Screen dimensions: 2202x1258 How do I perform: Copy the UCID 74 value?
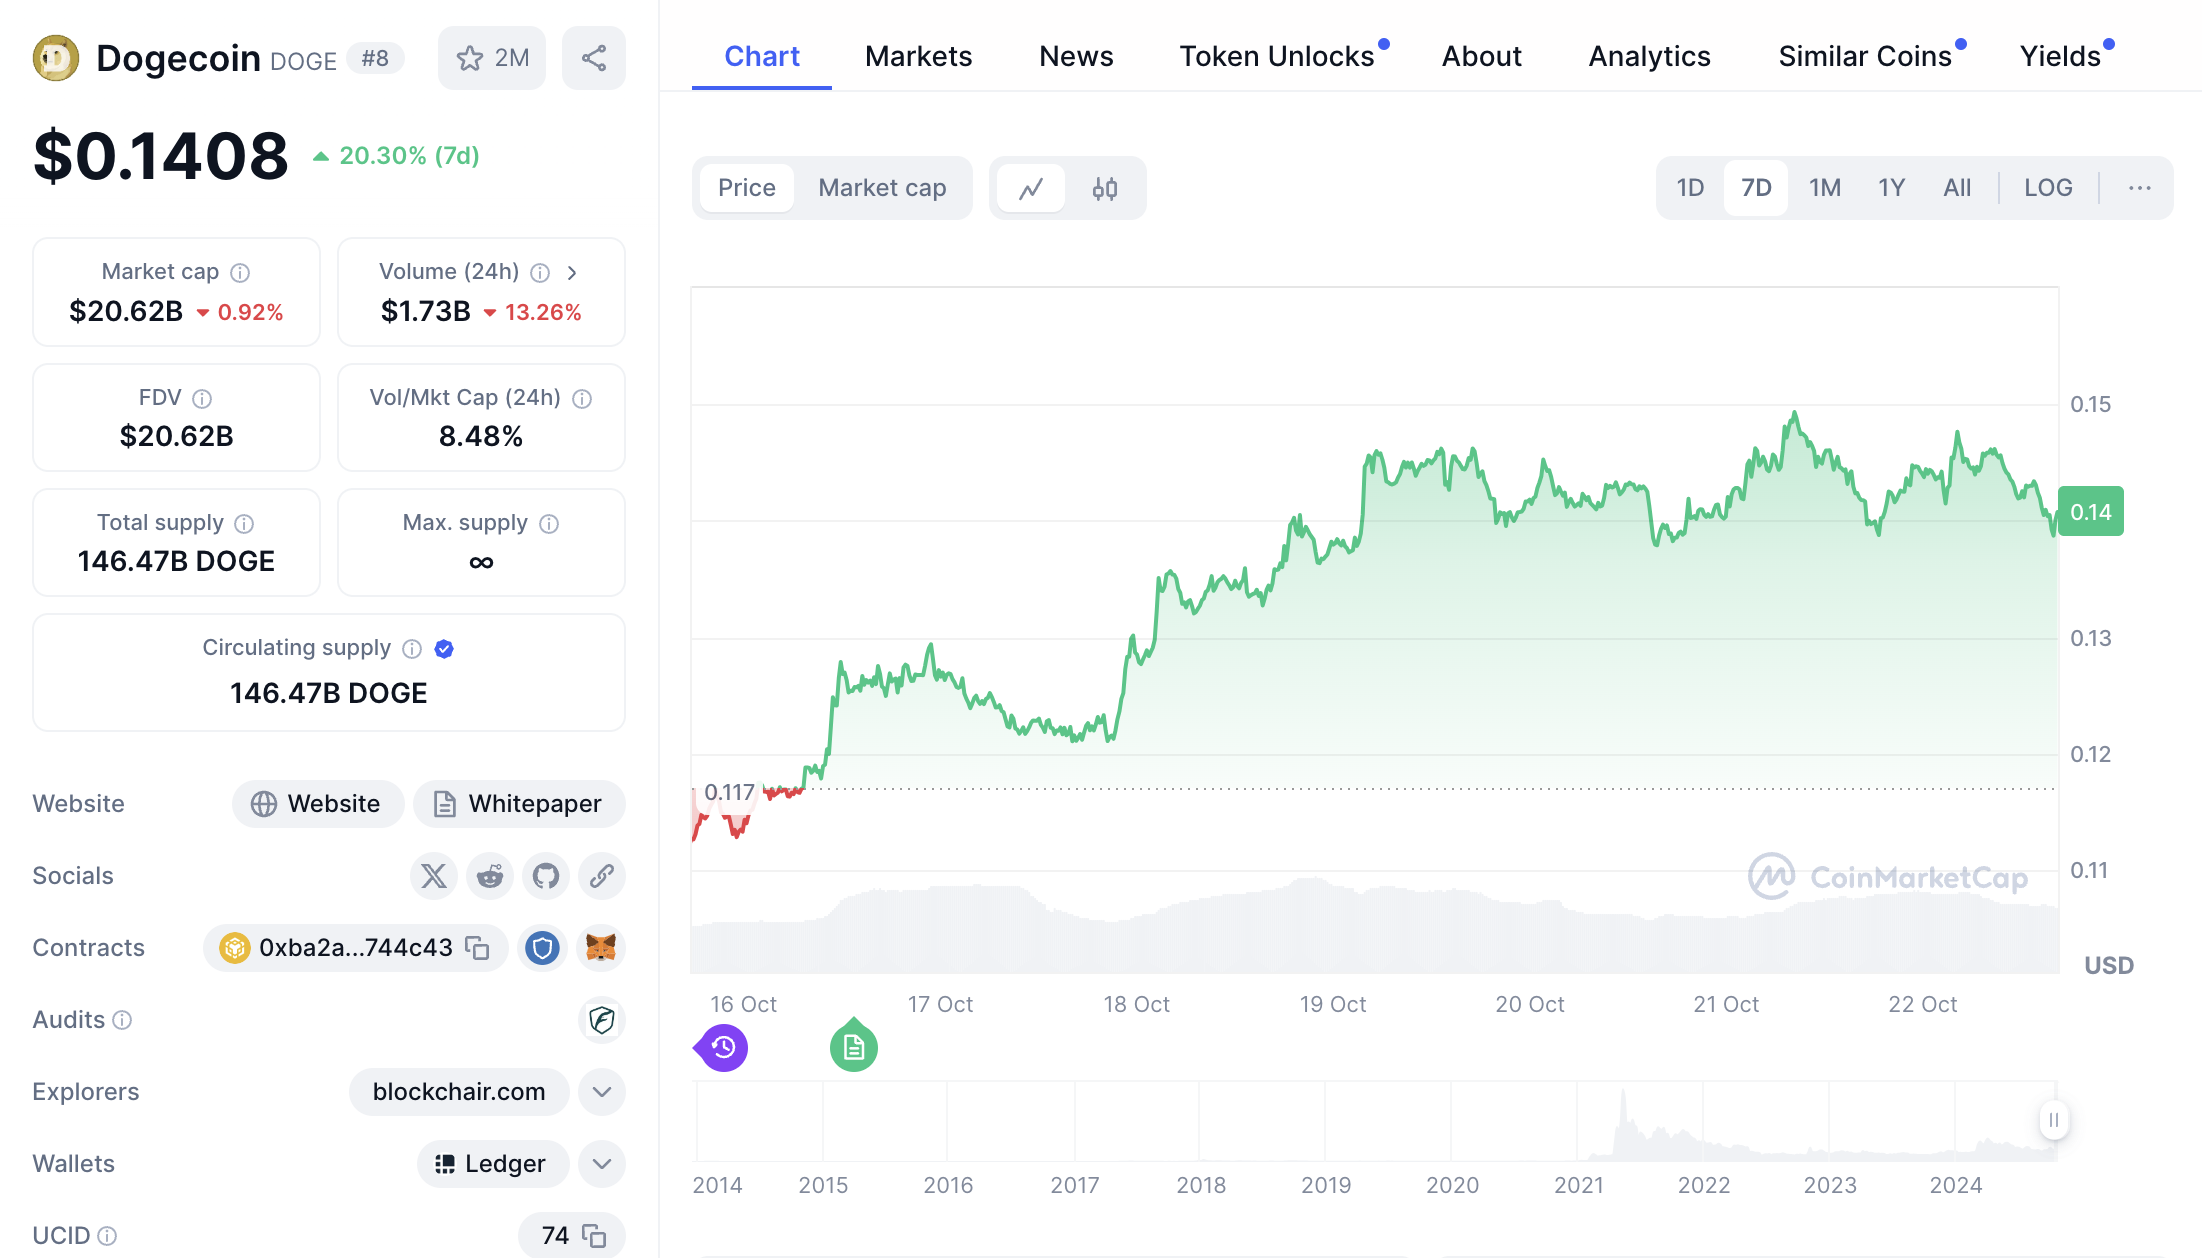[x=594, y=1236]
